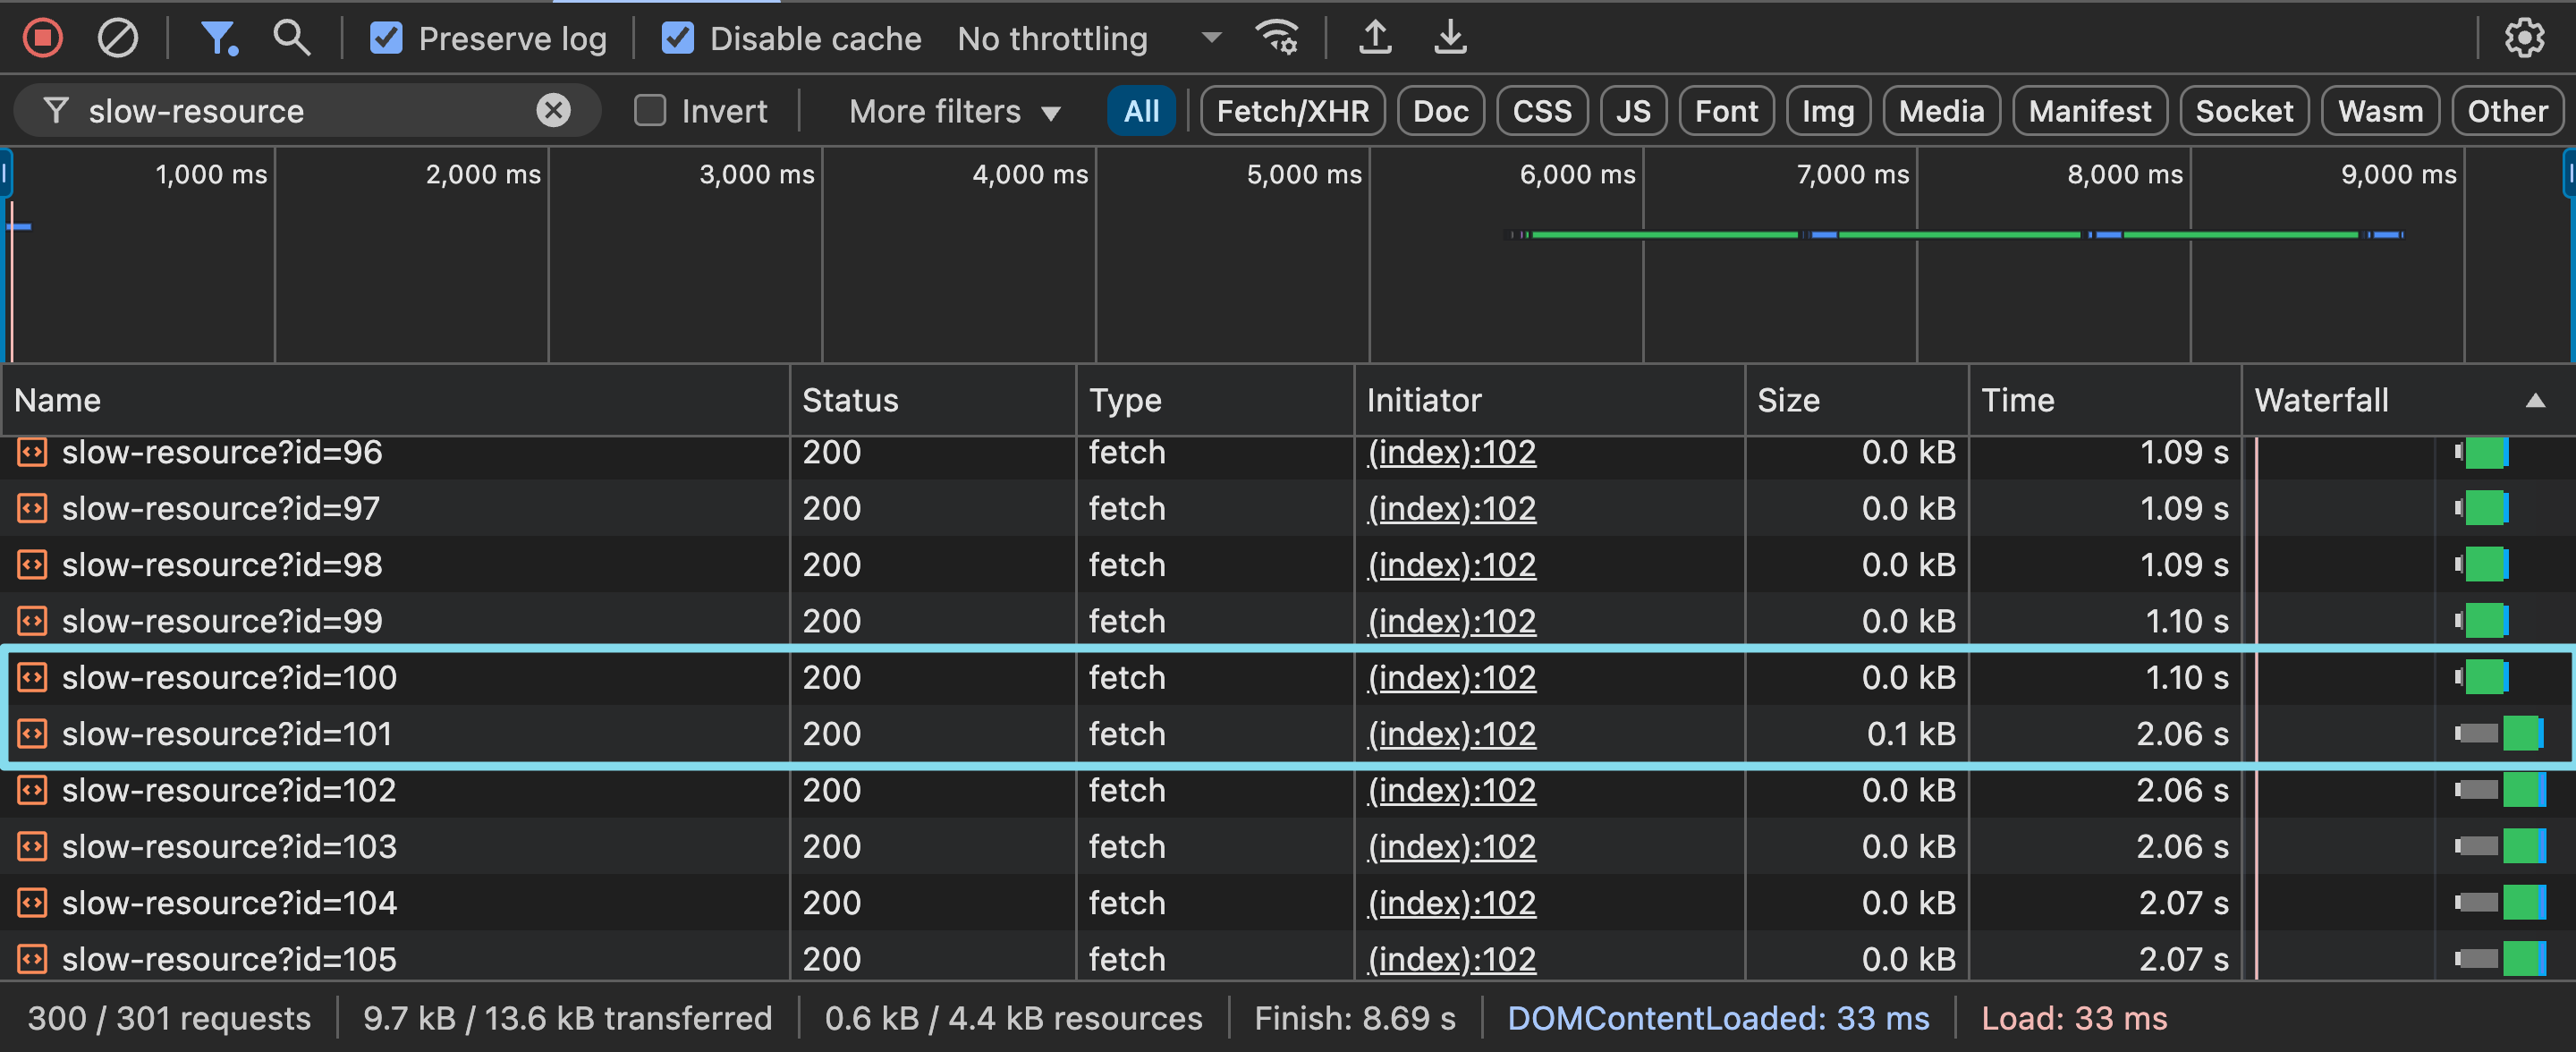Screen dimensions: 2576x1052
Task: Stop recording network log
Action: (x=42, y=38)
